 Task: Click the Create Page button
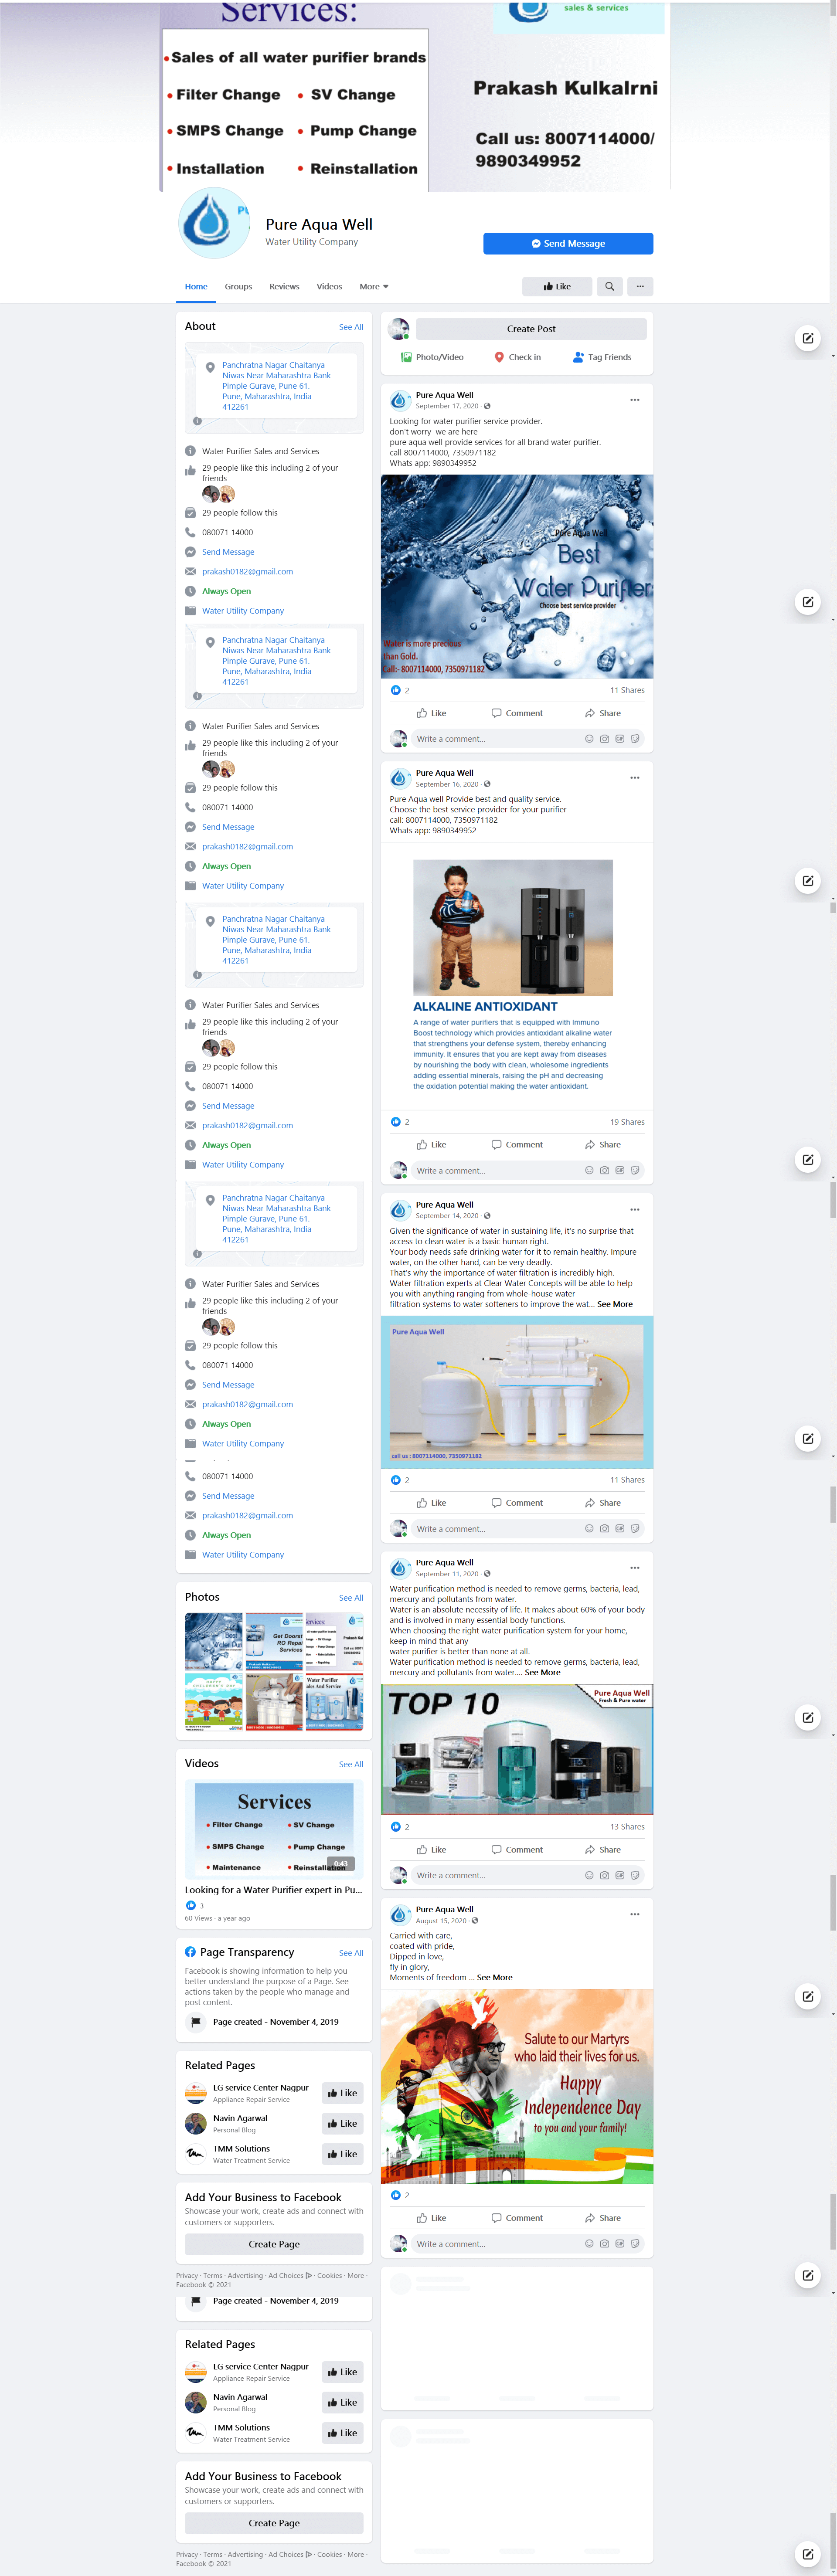[274, 2244]
